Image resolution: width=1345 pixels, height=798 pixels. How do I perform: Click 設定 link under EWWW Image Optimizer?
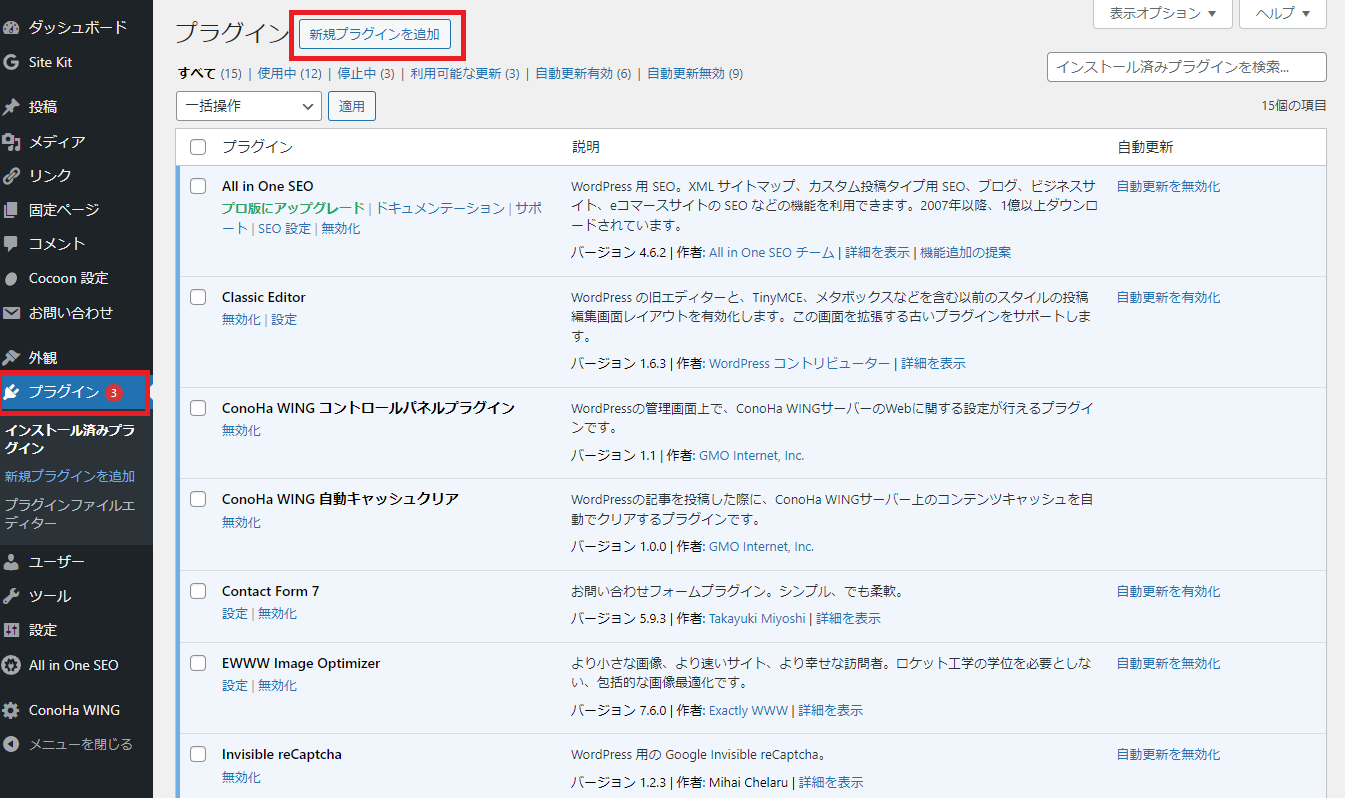click(234, 686)
